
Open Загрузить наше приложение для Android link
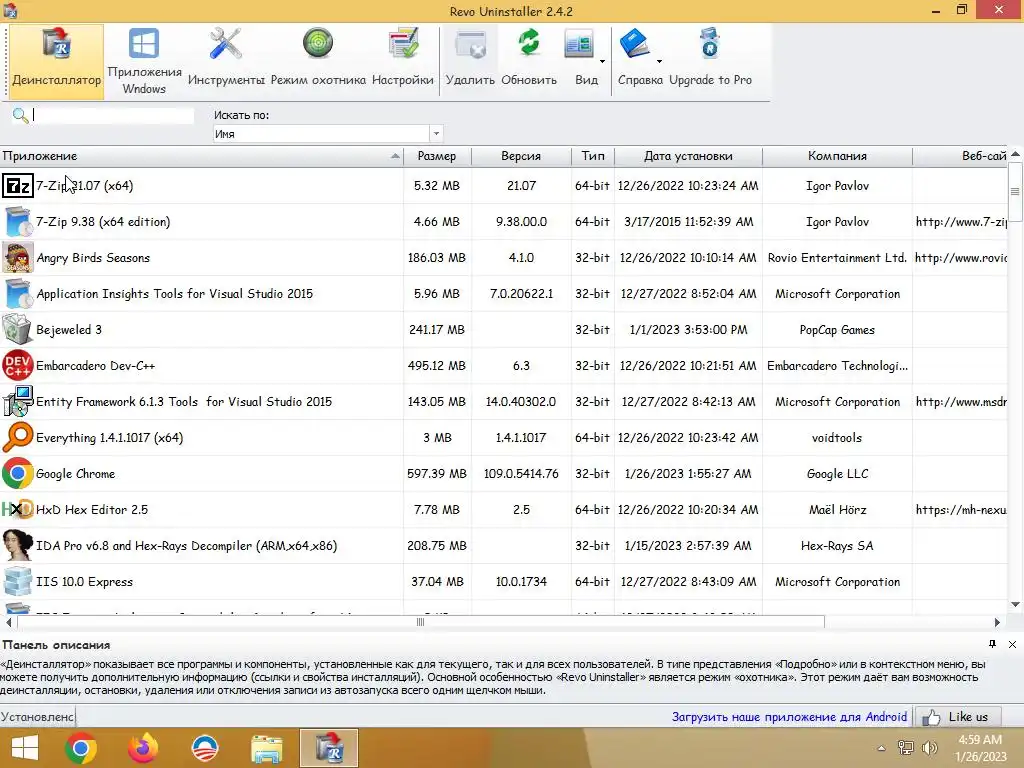pyautogui.click(x=790, y=716)
